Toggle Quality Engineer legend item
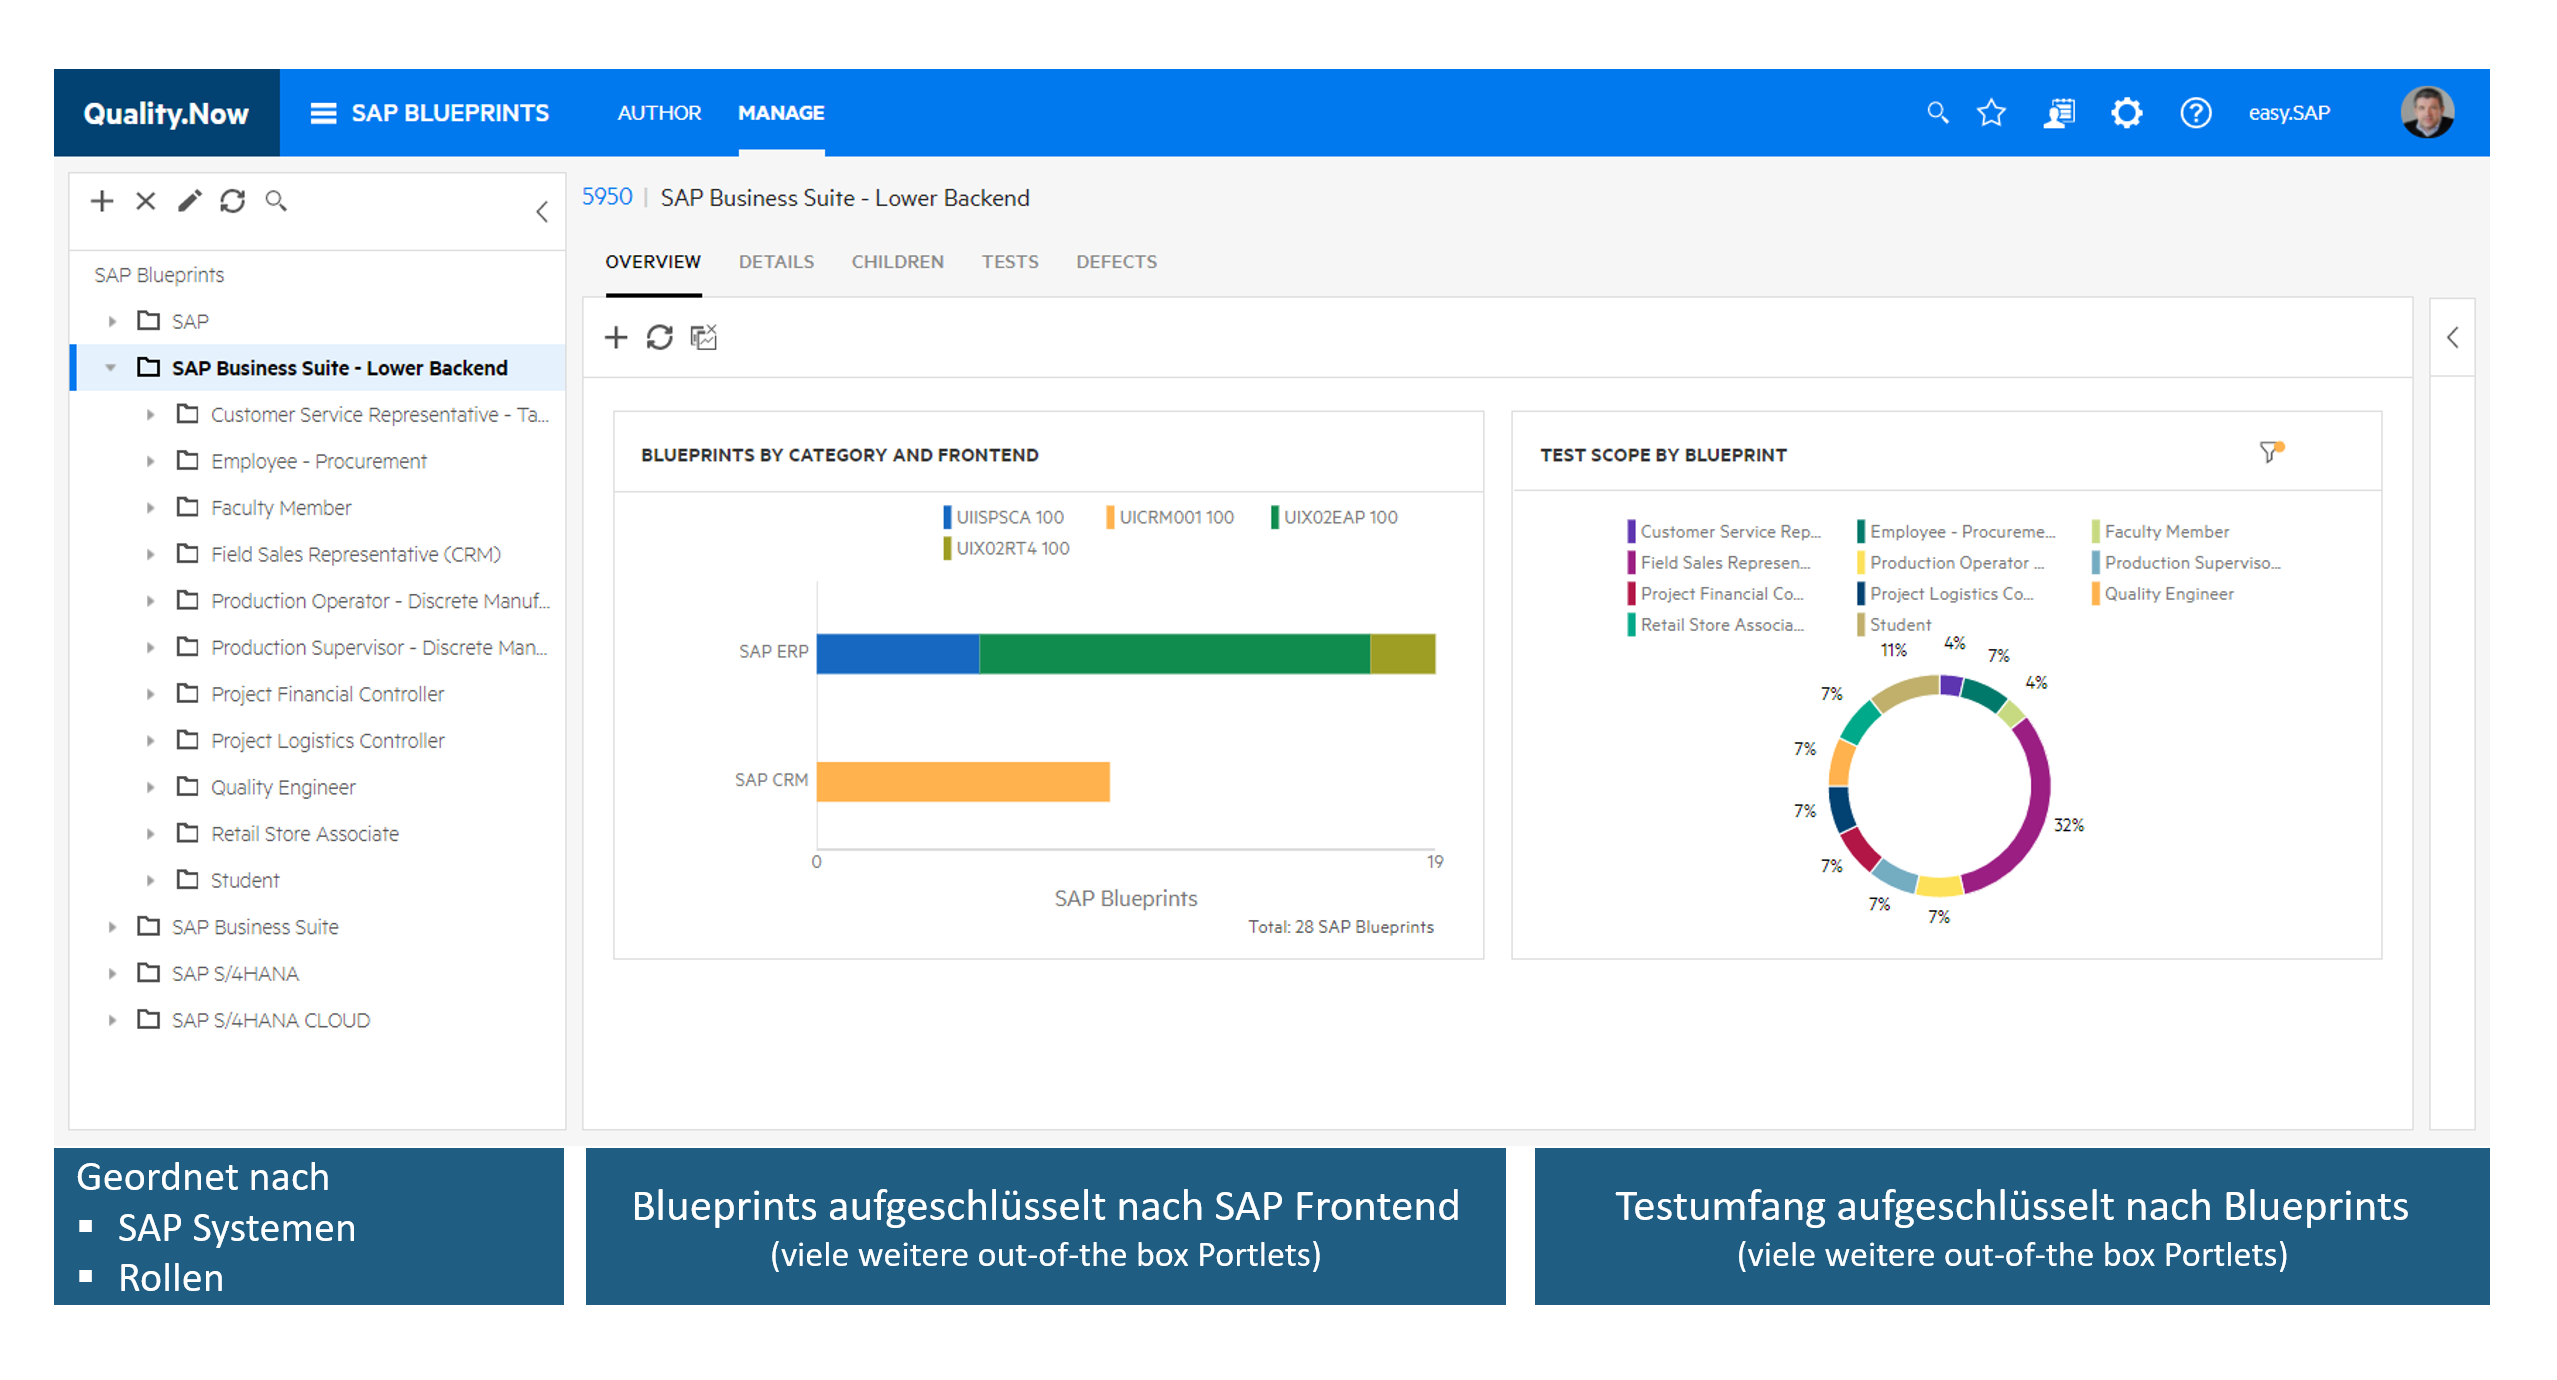The width and height of the screenshot is (2557, 1380). coord(2166,594)
